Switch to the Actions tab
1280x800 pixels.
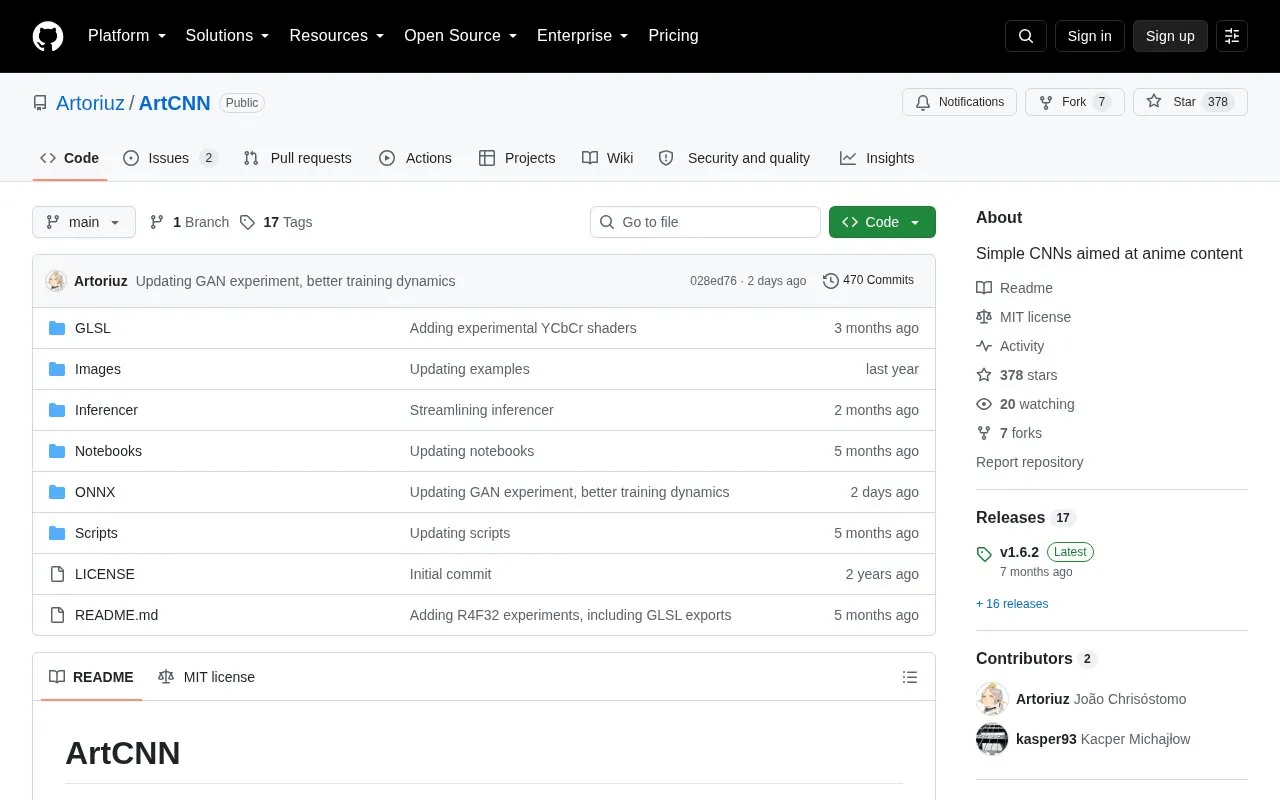click(x=416, y=158)
